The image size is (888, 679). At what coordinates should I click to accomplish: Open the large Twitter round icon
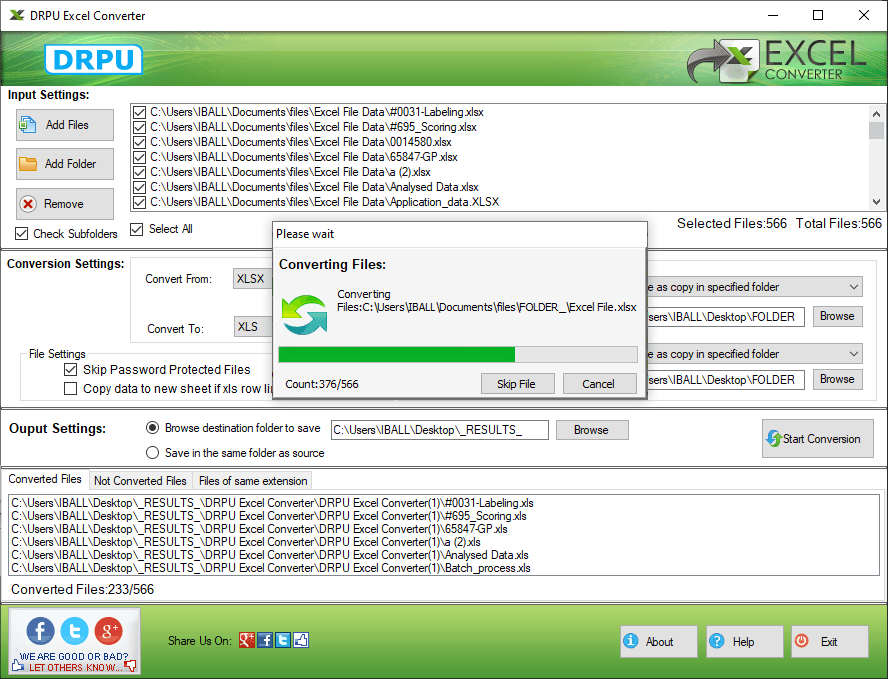[x=75, y=630]
